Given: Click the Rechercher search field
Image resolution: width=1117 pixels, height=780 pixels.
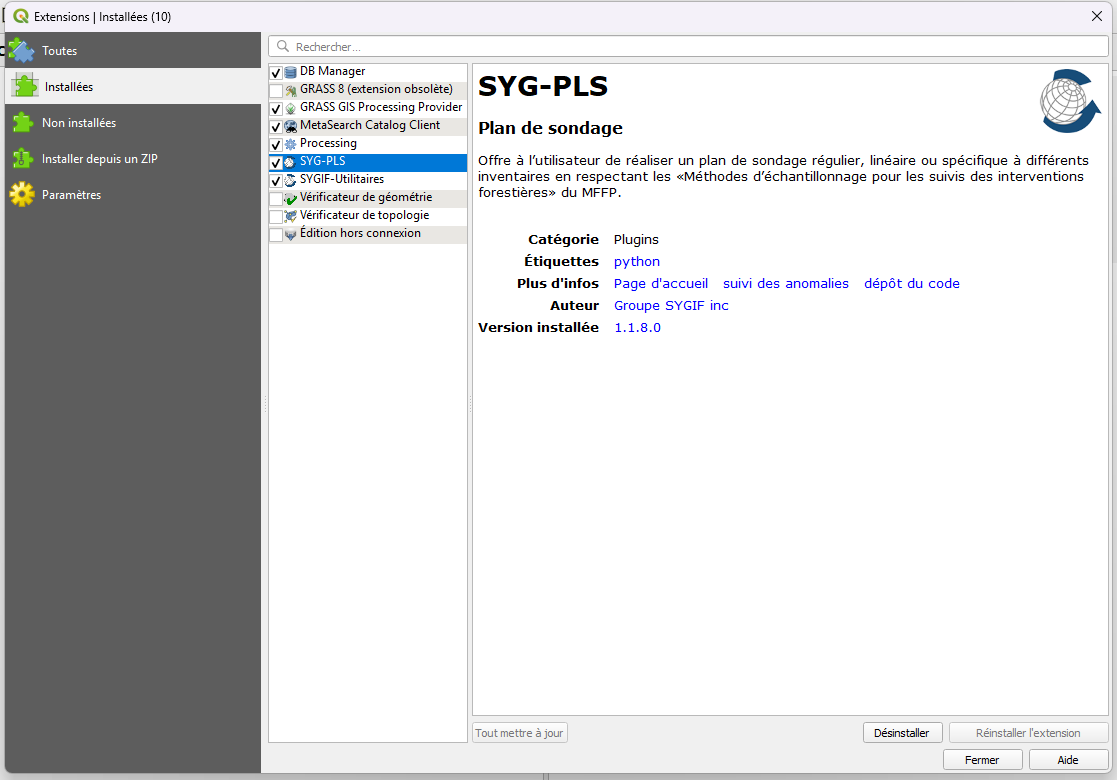Looking at the screenshot, I should [690, 47].
